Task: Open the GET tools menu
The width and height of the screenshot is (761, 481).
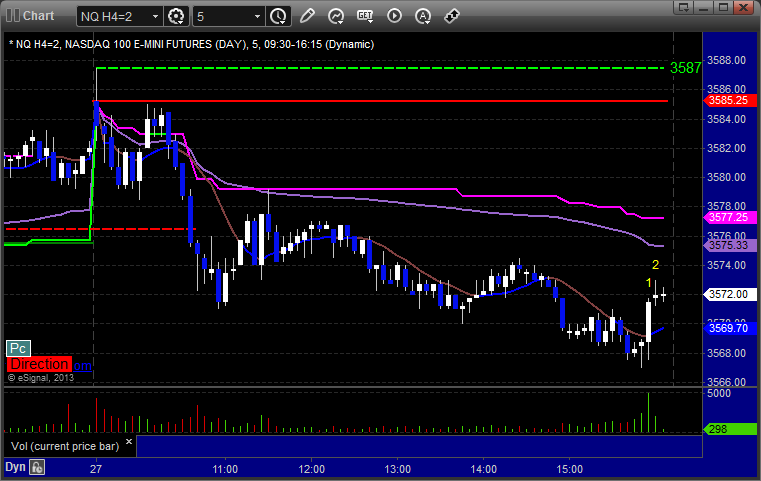Action: pos(365,16)
